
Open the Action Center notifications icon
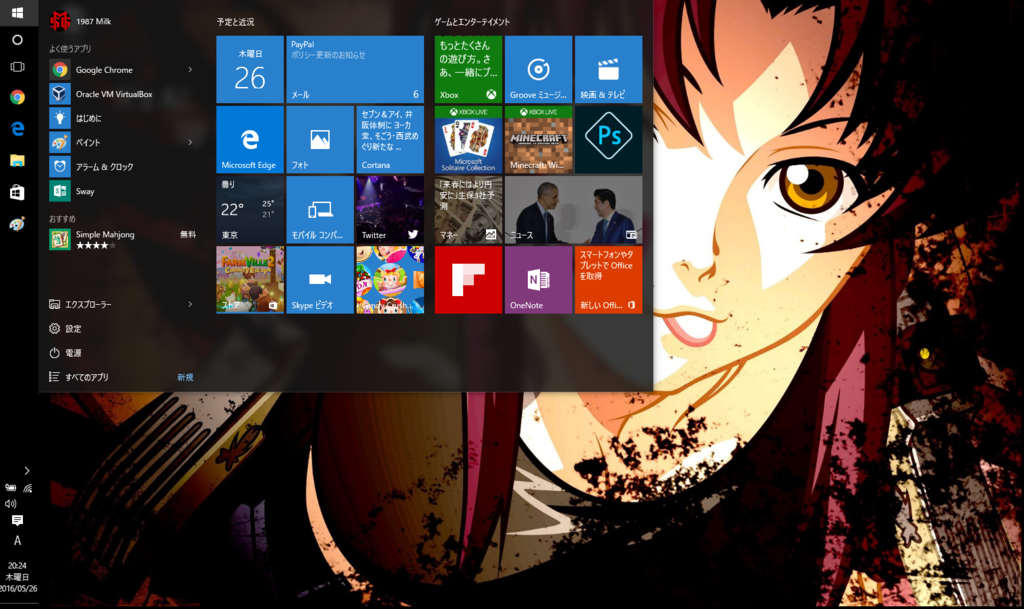18,520
